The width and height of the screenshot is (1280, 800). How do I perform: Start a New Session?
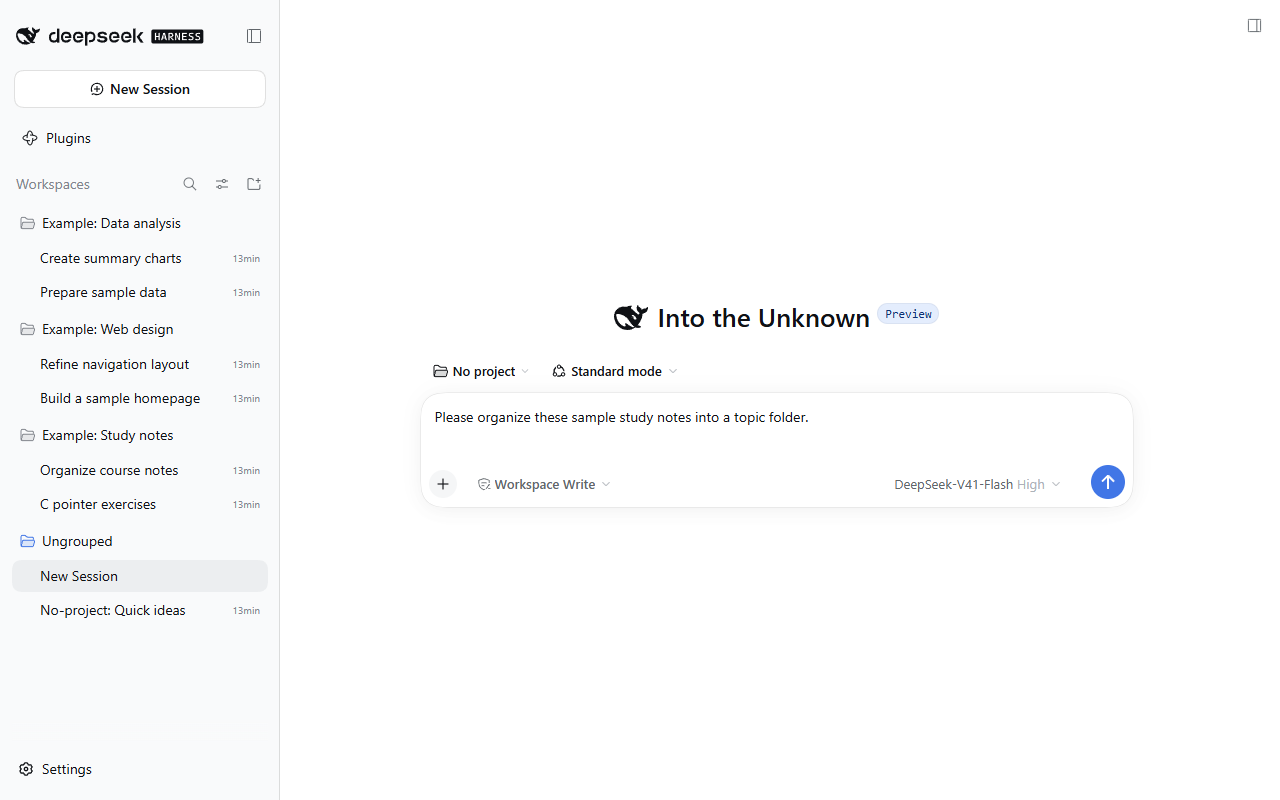[x=140, y=89]
